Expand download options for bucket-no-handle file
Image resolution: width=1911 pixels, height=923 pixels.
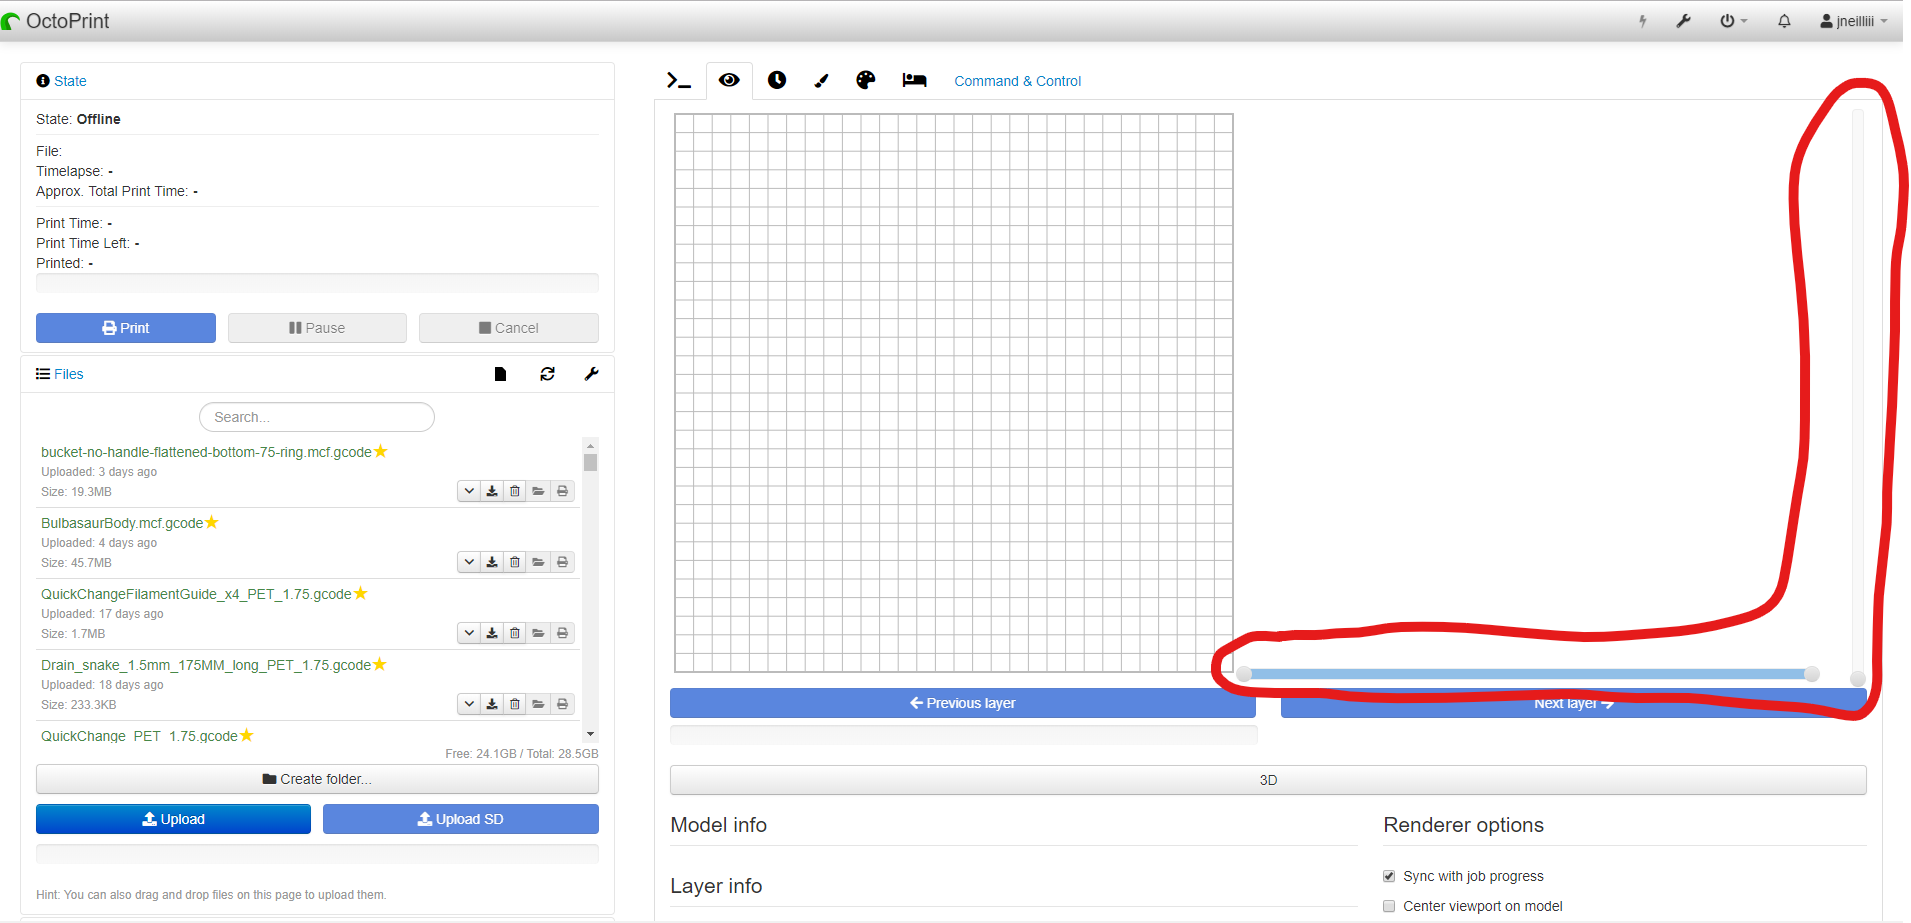[468, 490]
